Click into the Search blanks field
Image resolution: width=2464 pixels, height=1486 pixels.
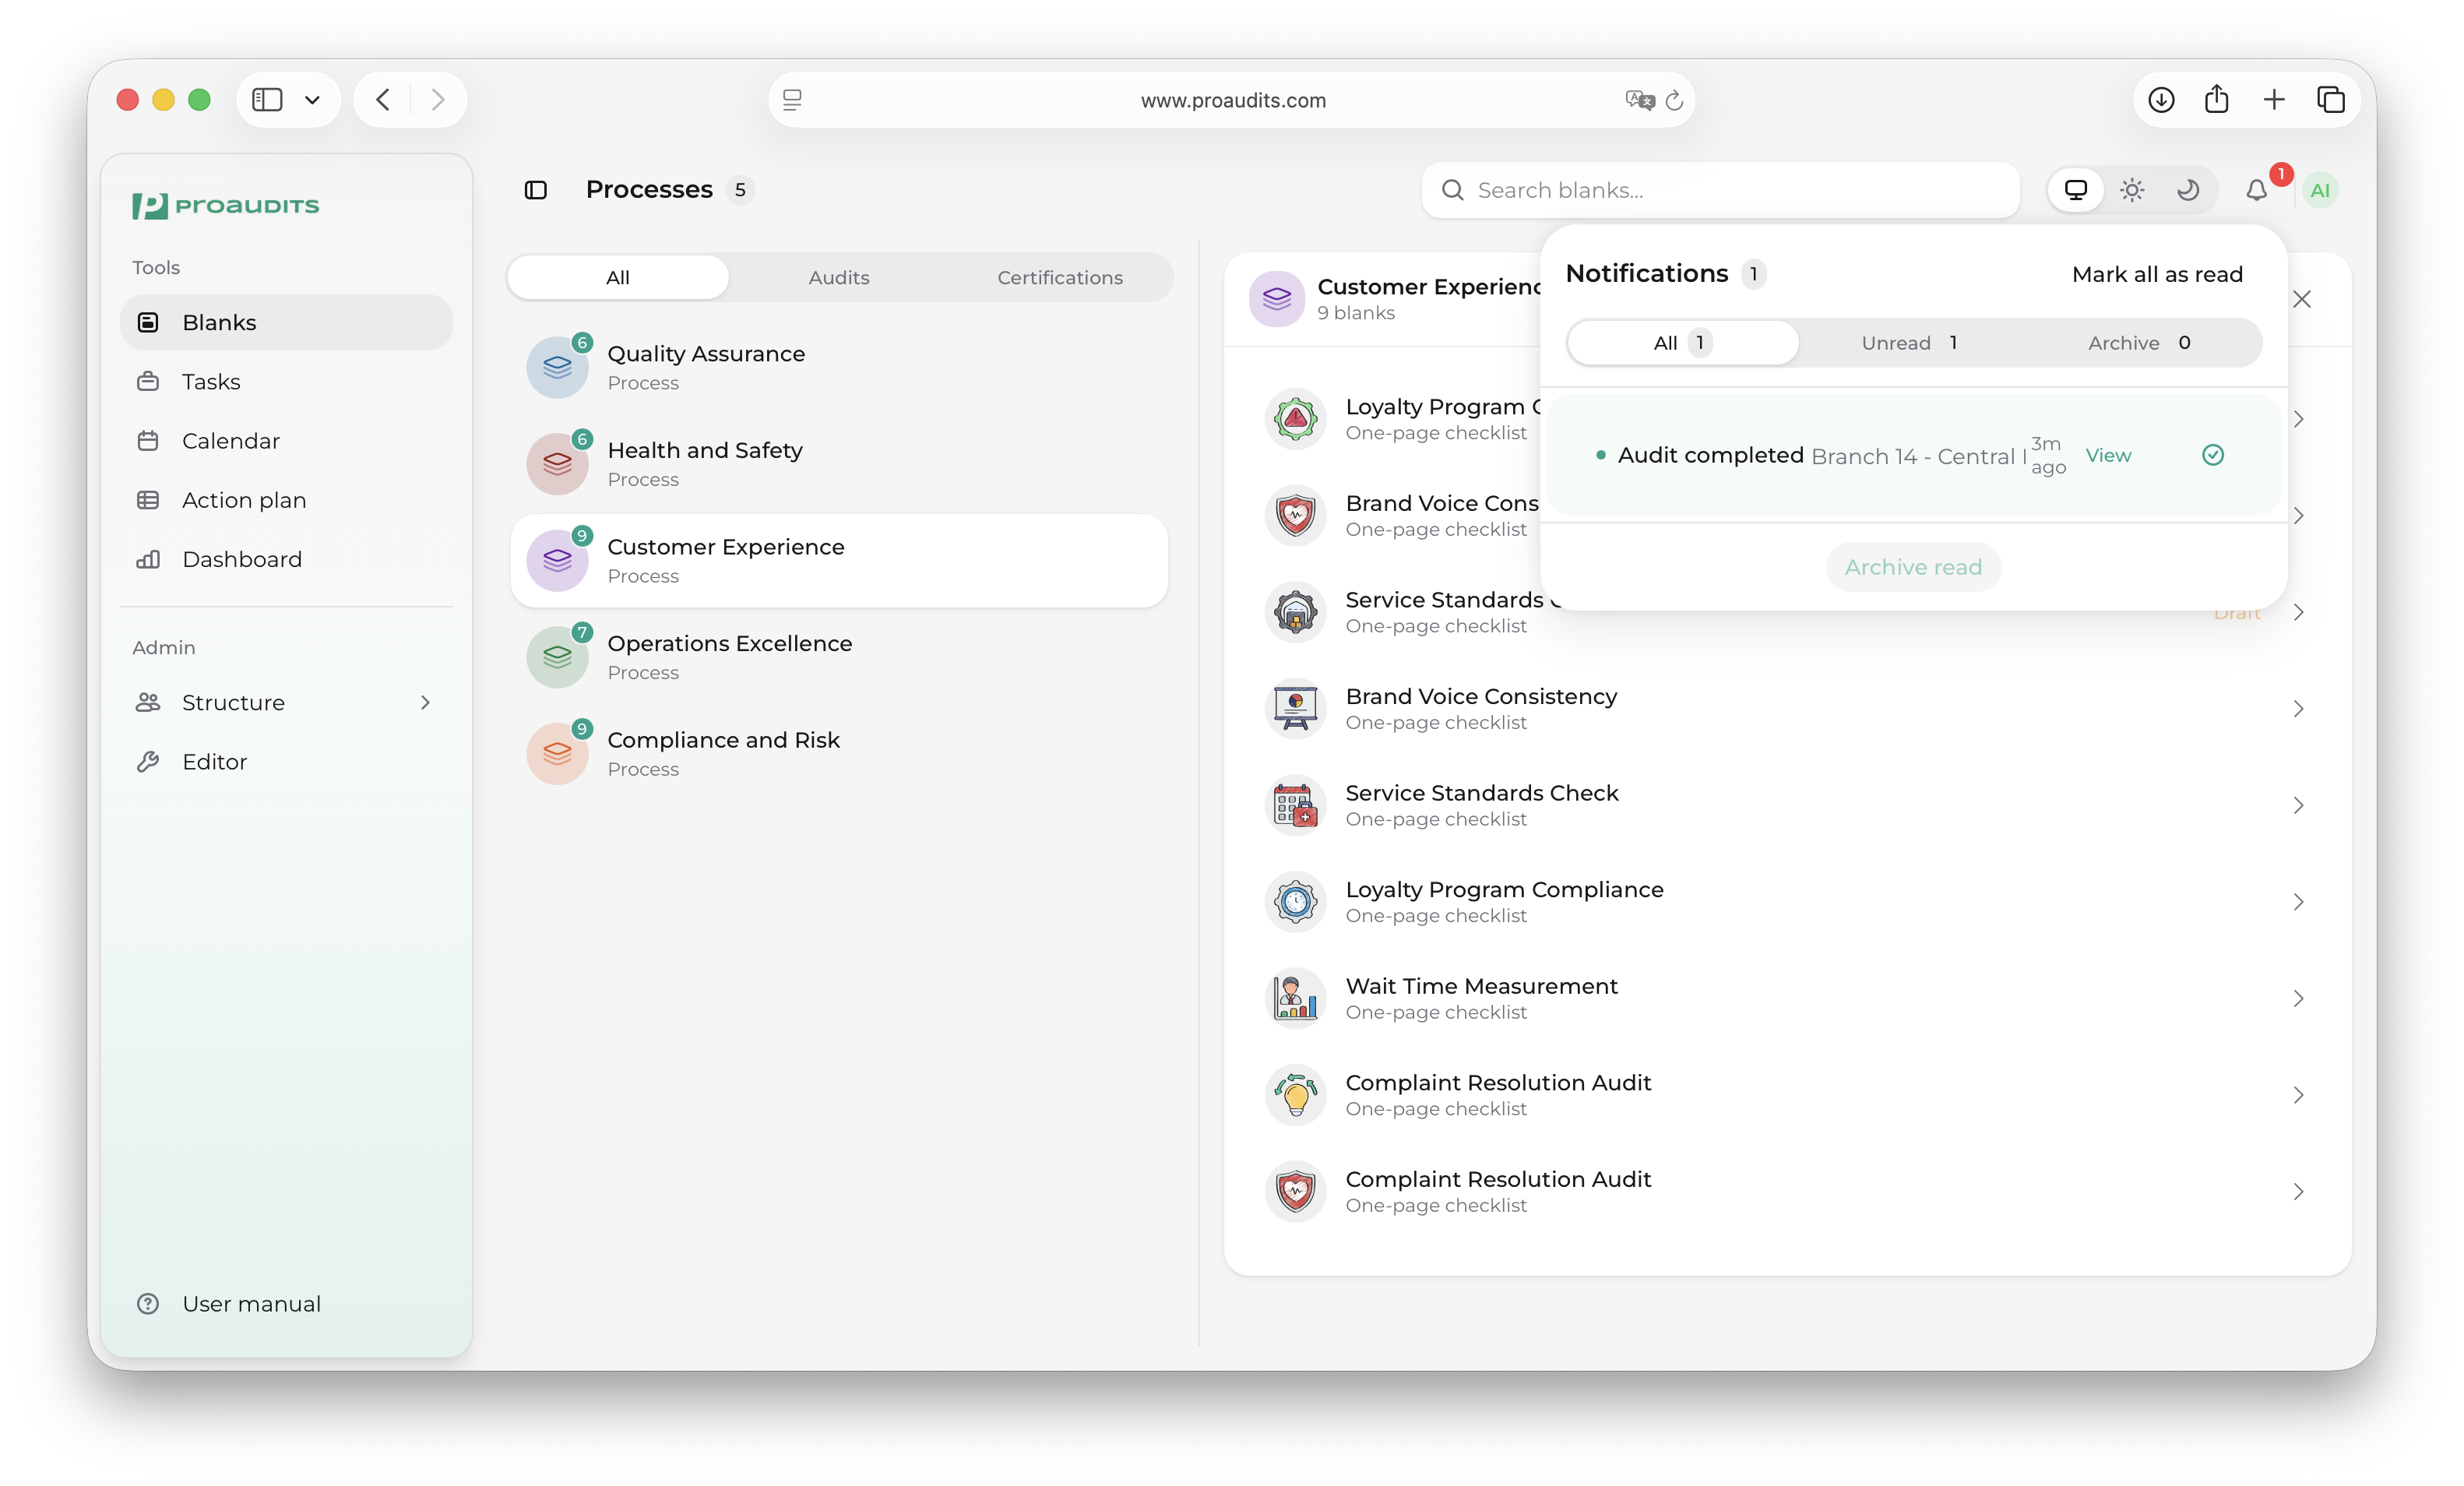[1721, 190]
